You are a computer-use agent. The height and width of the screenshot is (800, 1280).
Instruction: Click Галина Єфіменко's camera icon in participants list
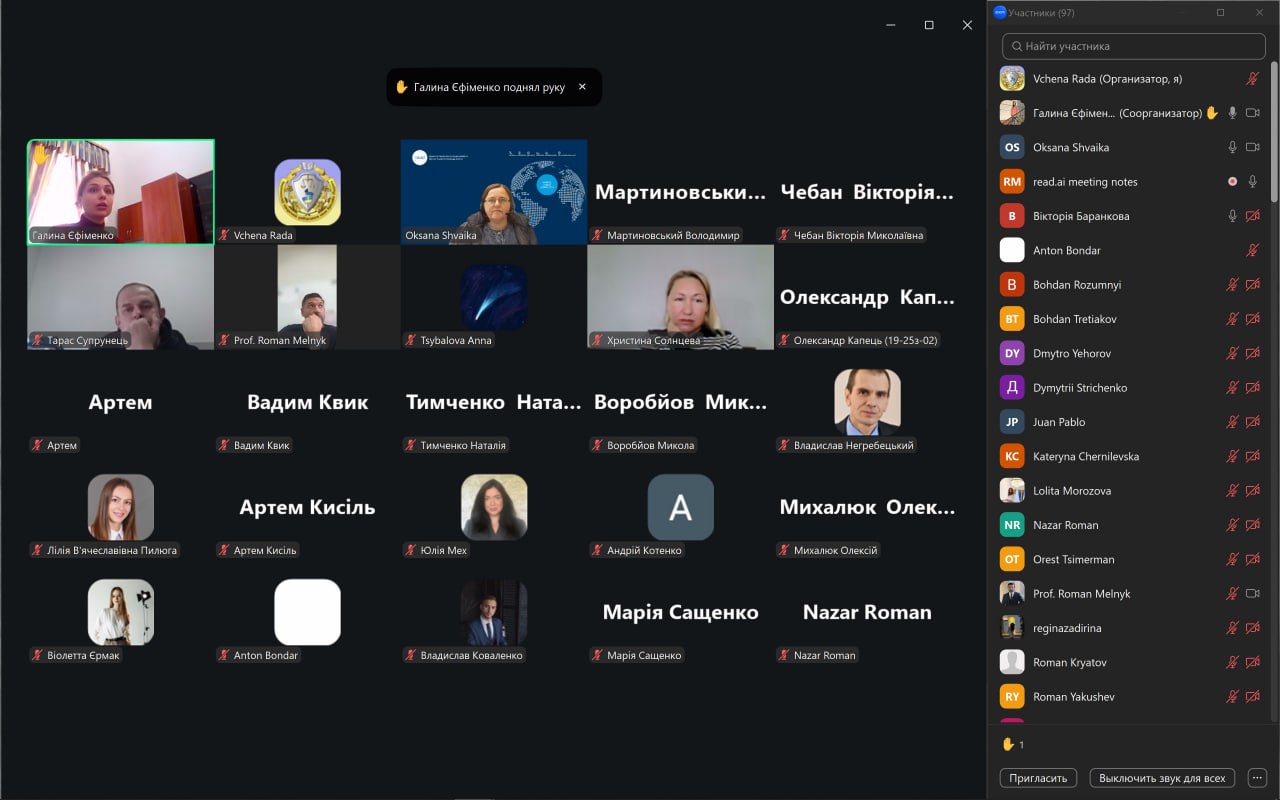1252,113
